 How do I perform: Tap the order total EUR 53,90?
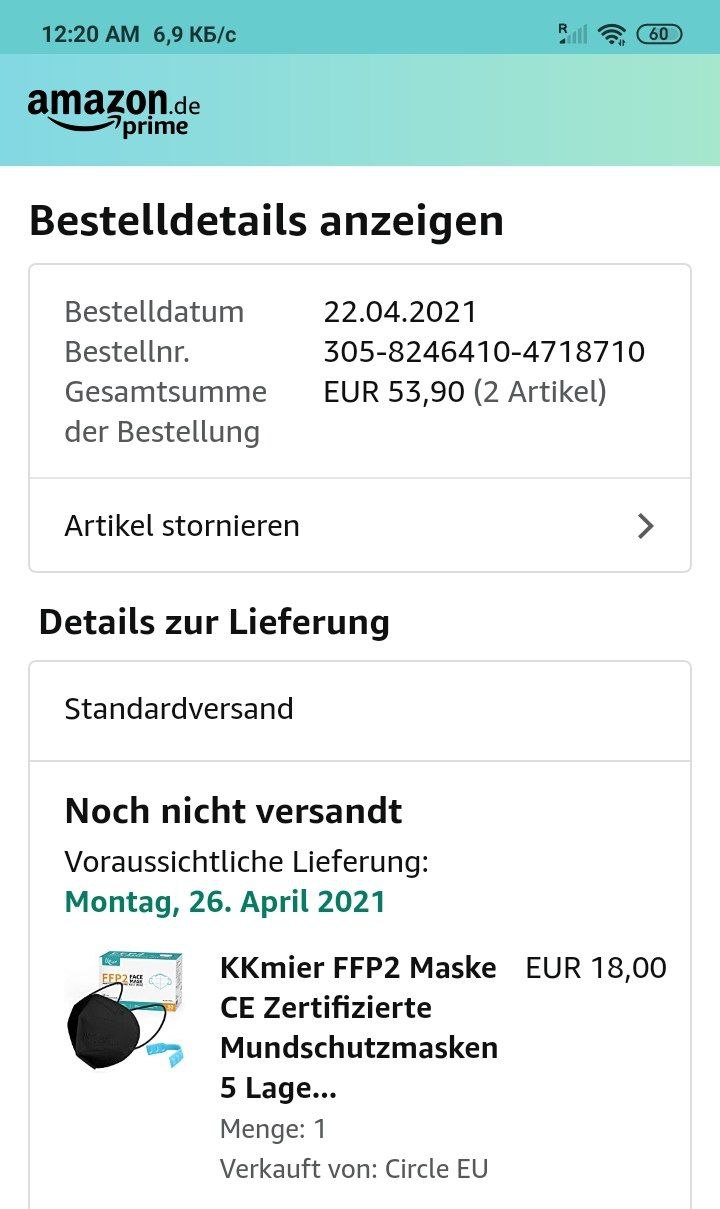[x=394, y=392]
